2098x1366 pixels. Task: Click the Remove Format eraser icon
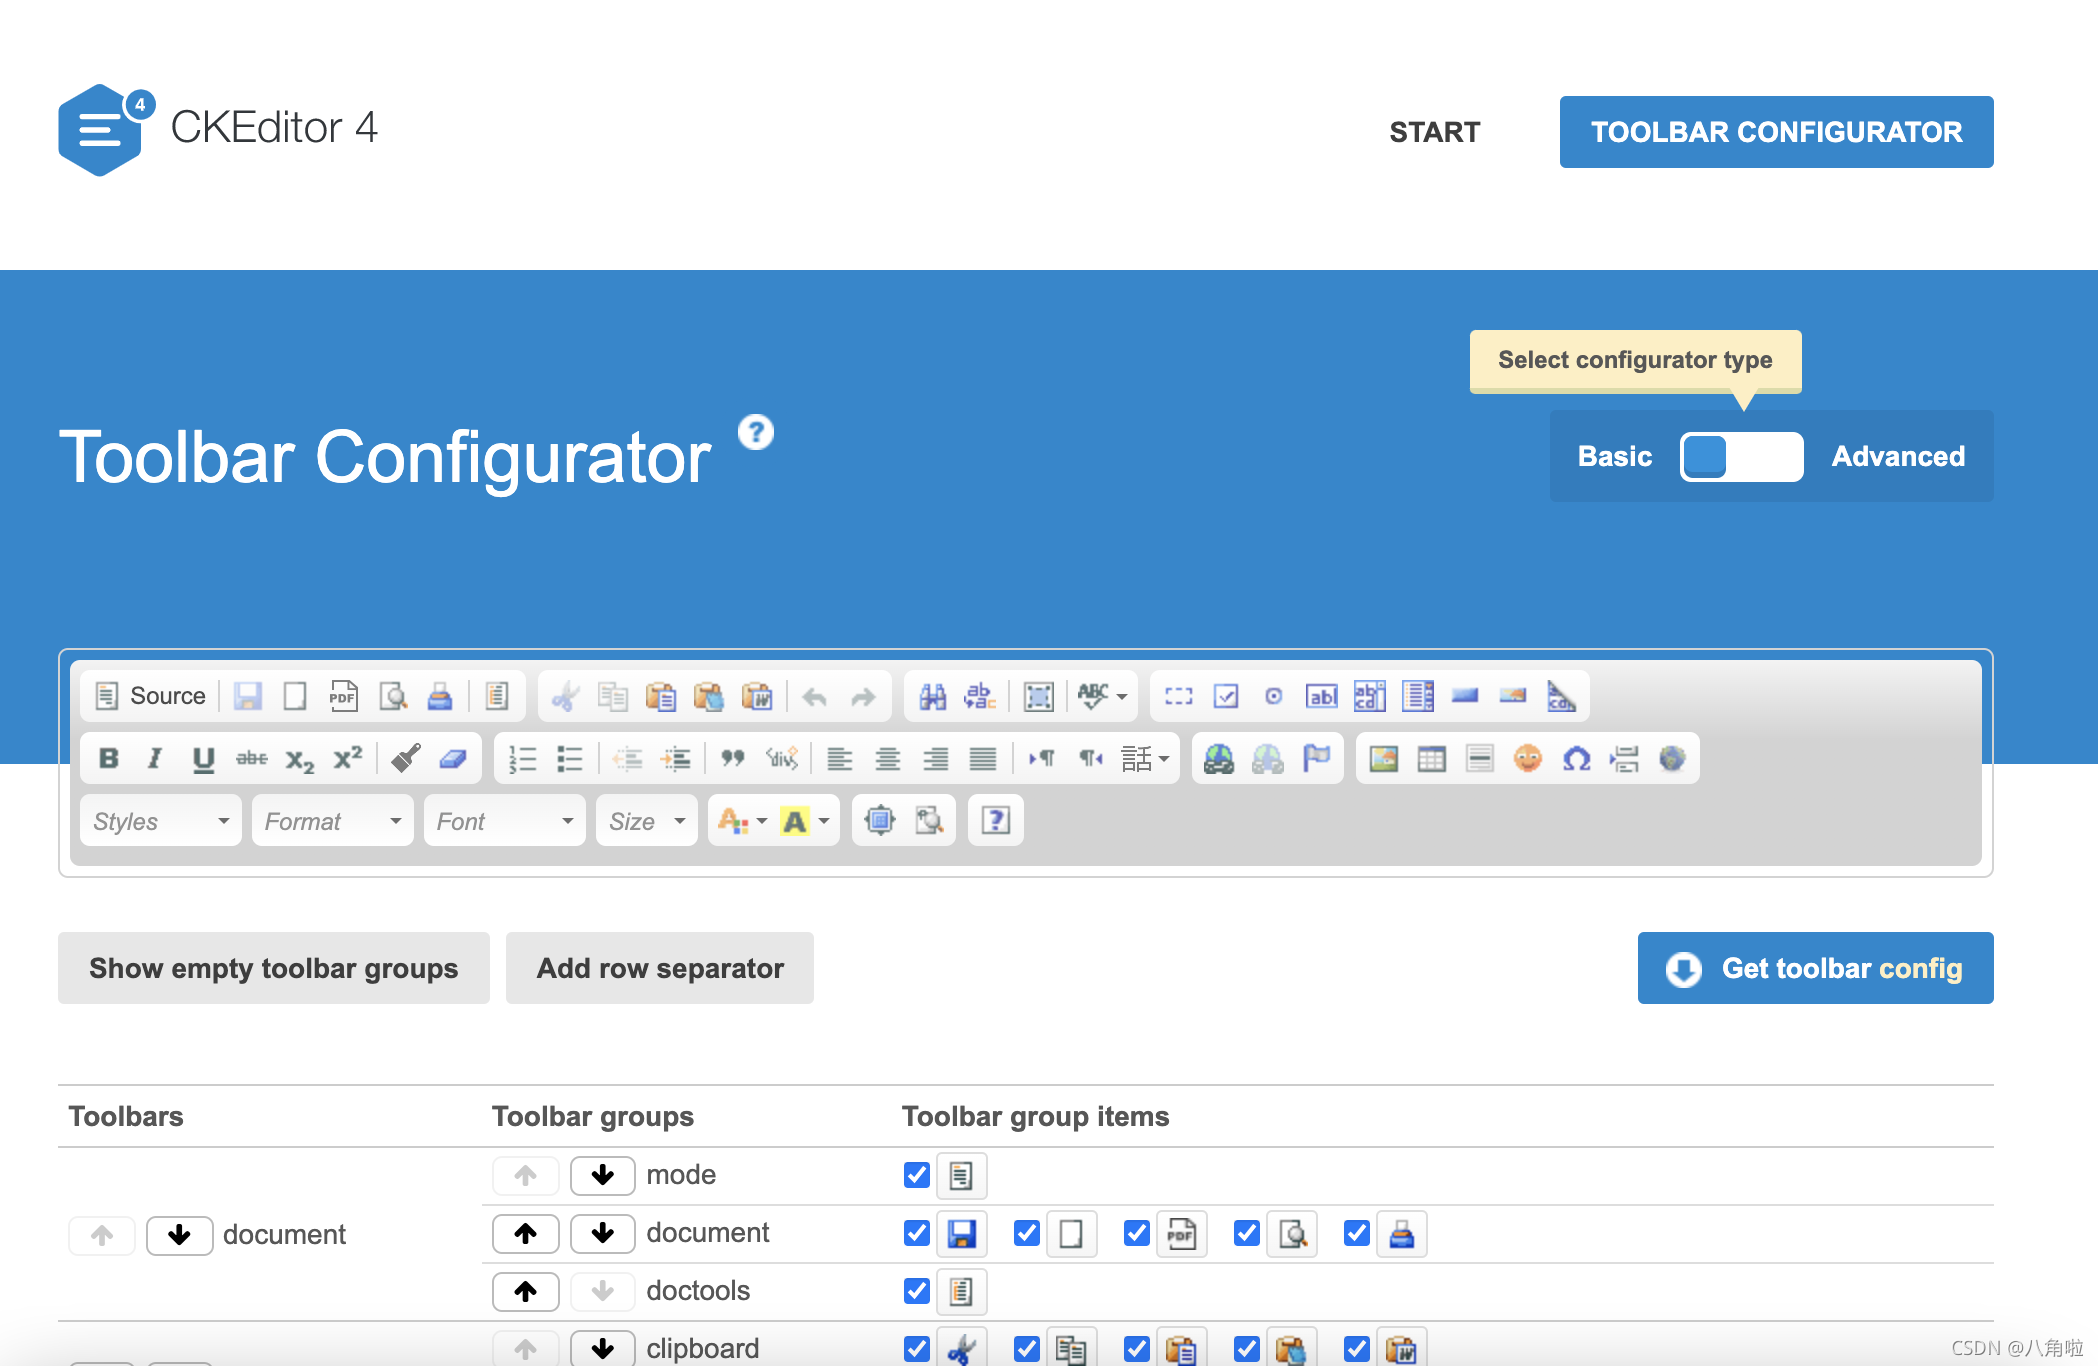point(453,759)
